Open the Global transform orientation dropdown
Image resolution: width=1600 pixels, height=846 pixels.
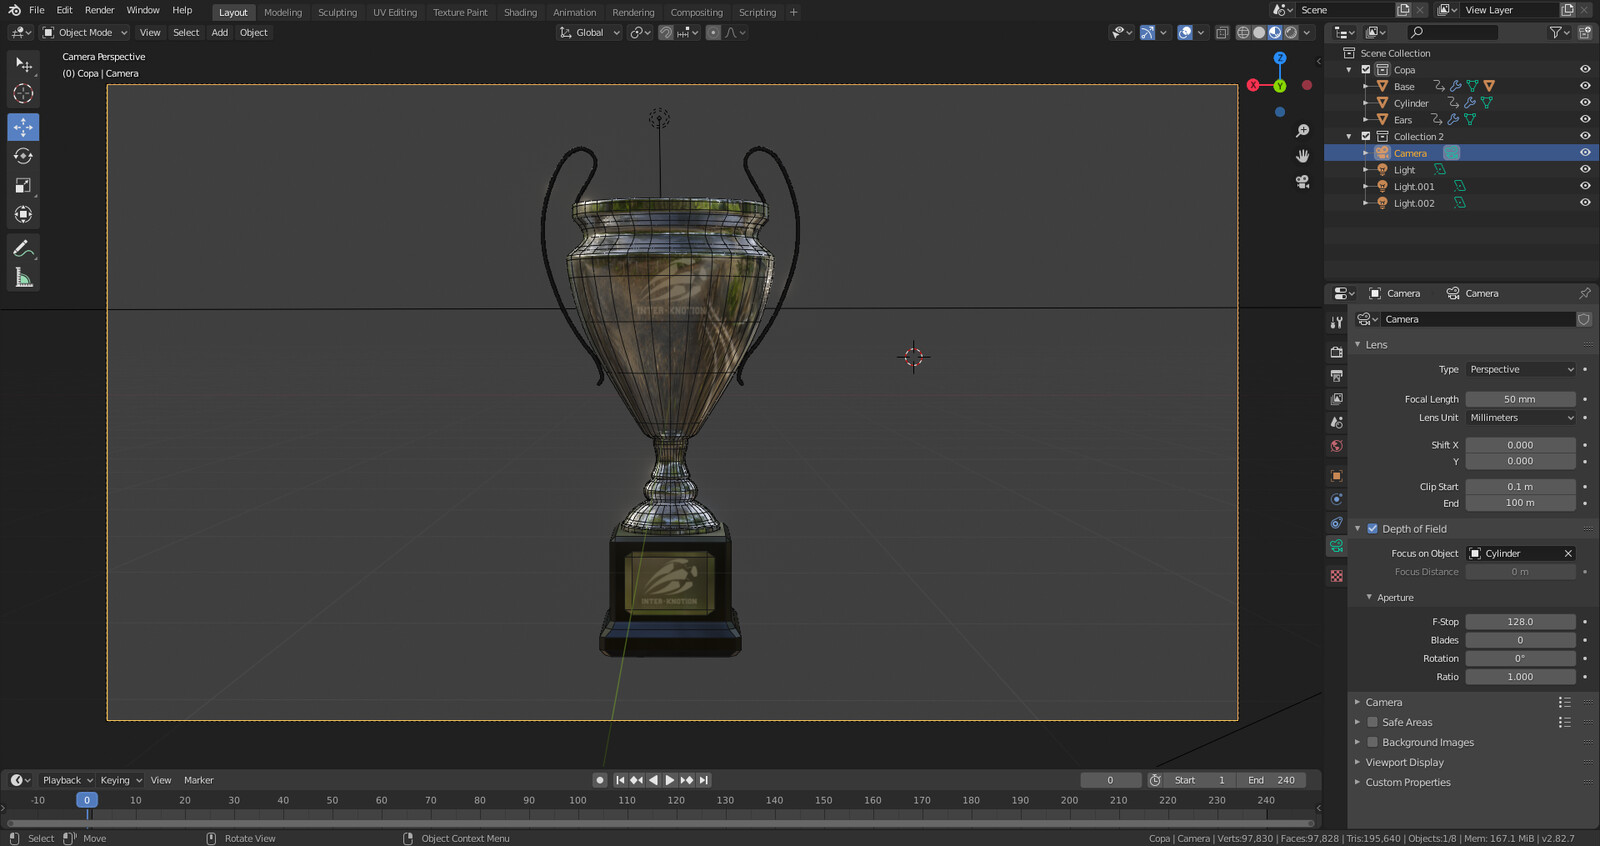590,33
